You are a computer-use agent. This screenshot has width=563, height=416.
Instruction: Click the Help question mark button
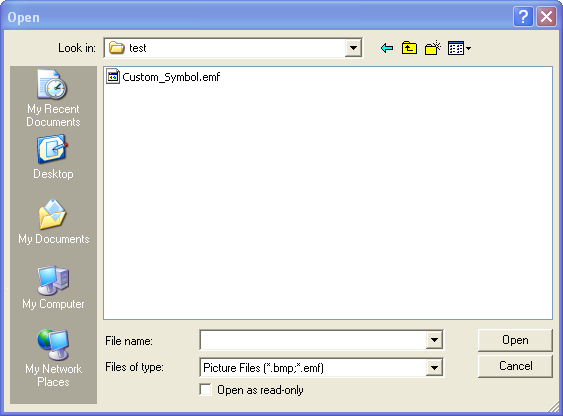(523, 17)
